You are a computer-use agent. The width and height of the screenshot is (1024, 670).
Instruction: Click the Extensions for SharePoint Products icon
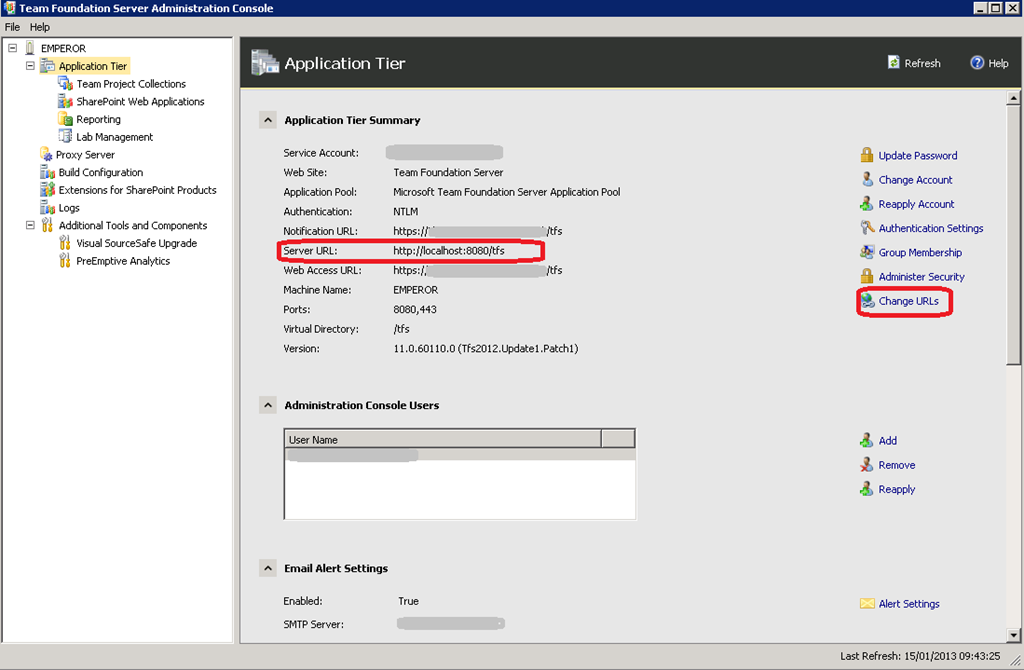[x=48, y=189]
